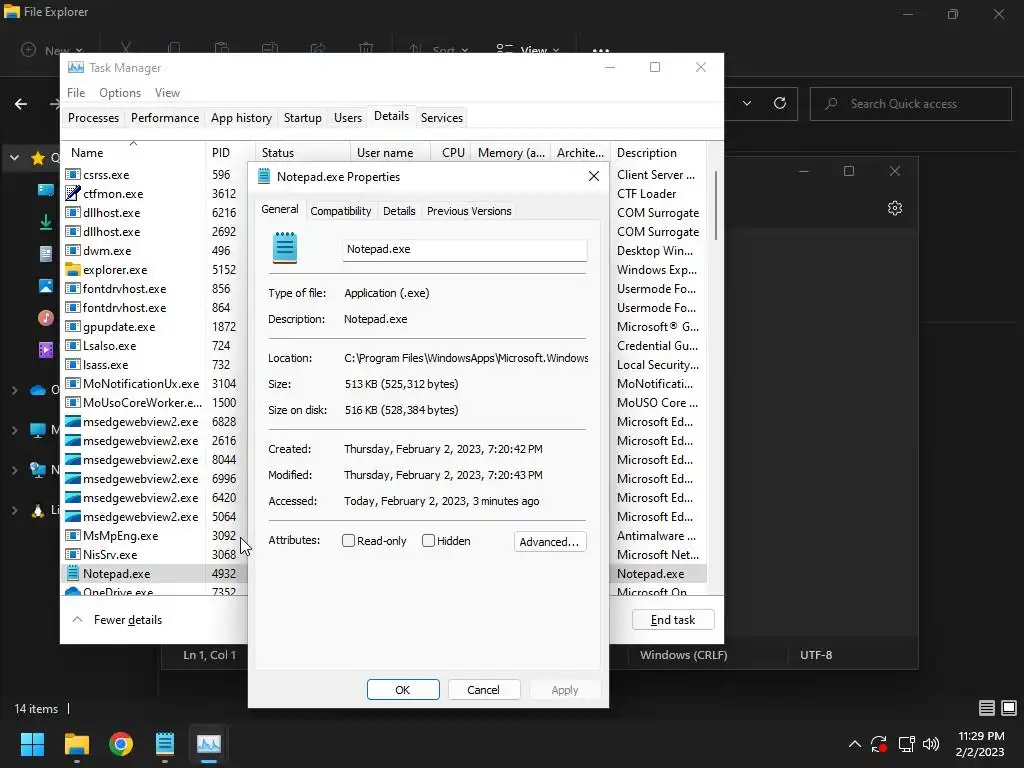Show hidden system tray icons

pos(854,744)
